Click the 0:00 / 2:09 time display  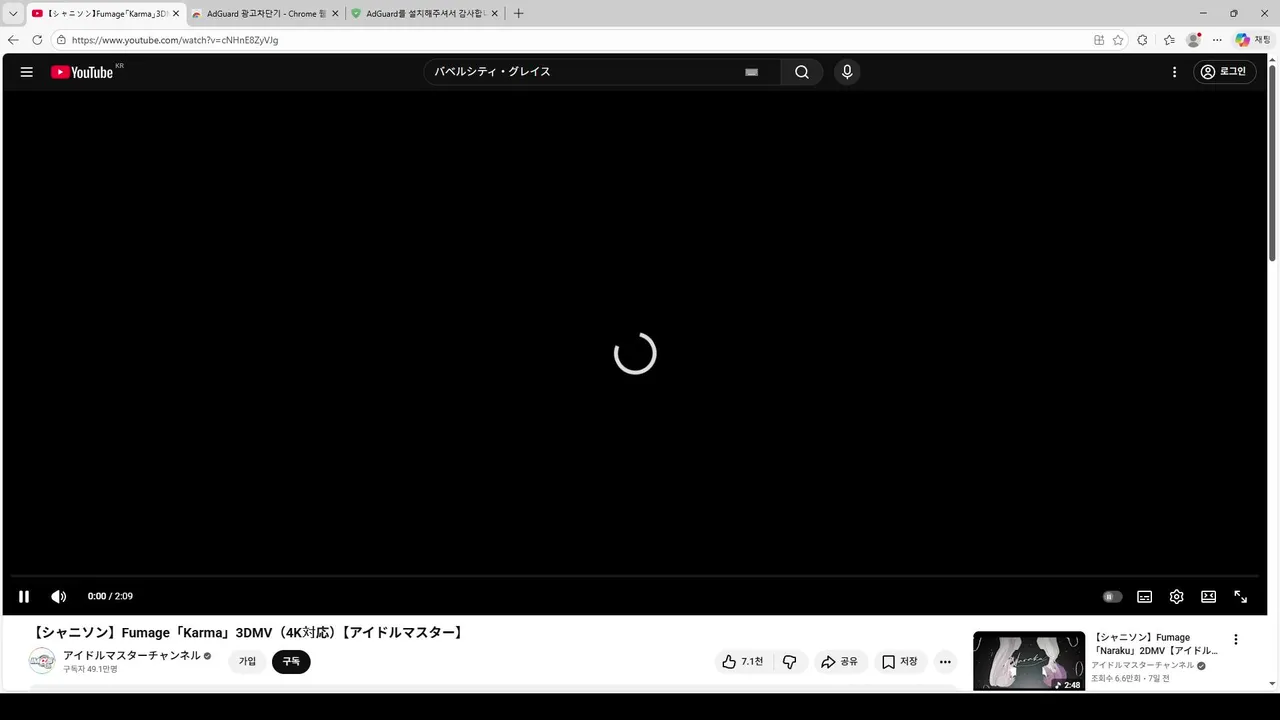110,596
